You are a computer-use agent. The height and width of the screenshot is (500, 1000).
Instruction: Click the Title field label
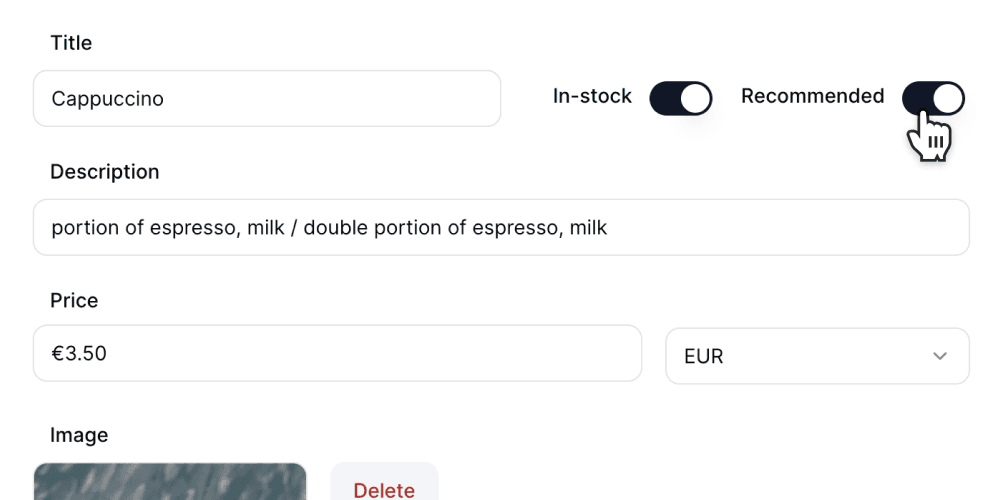71,43
